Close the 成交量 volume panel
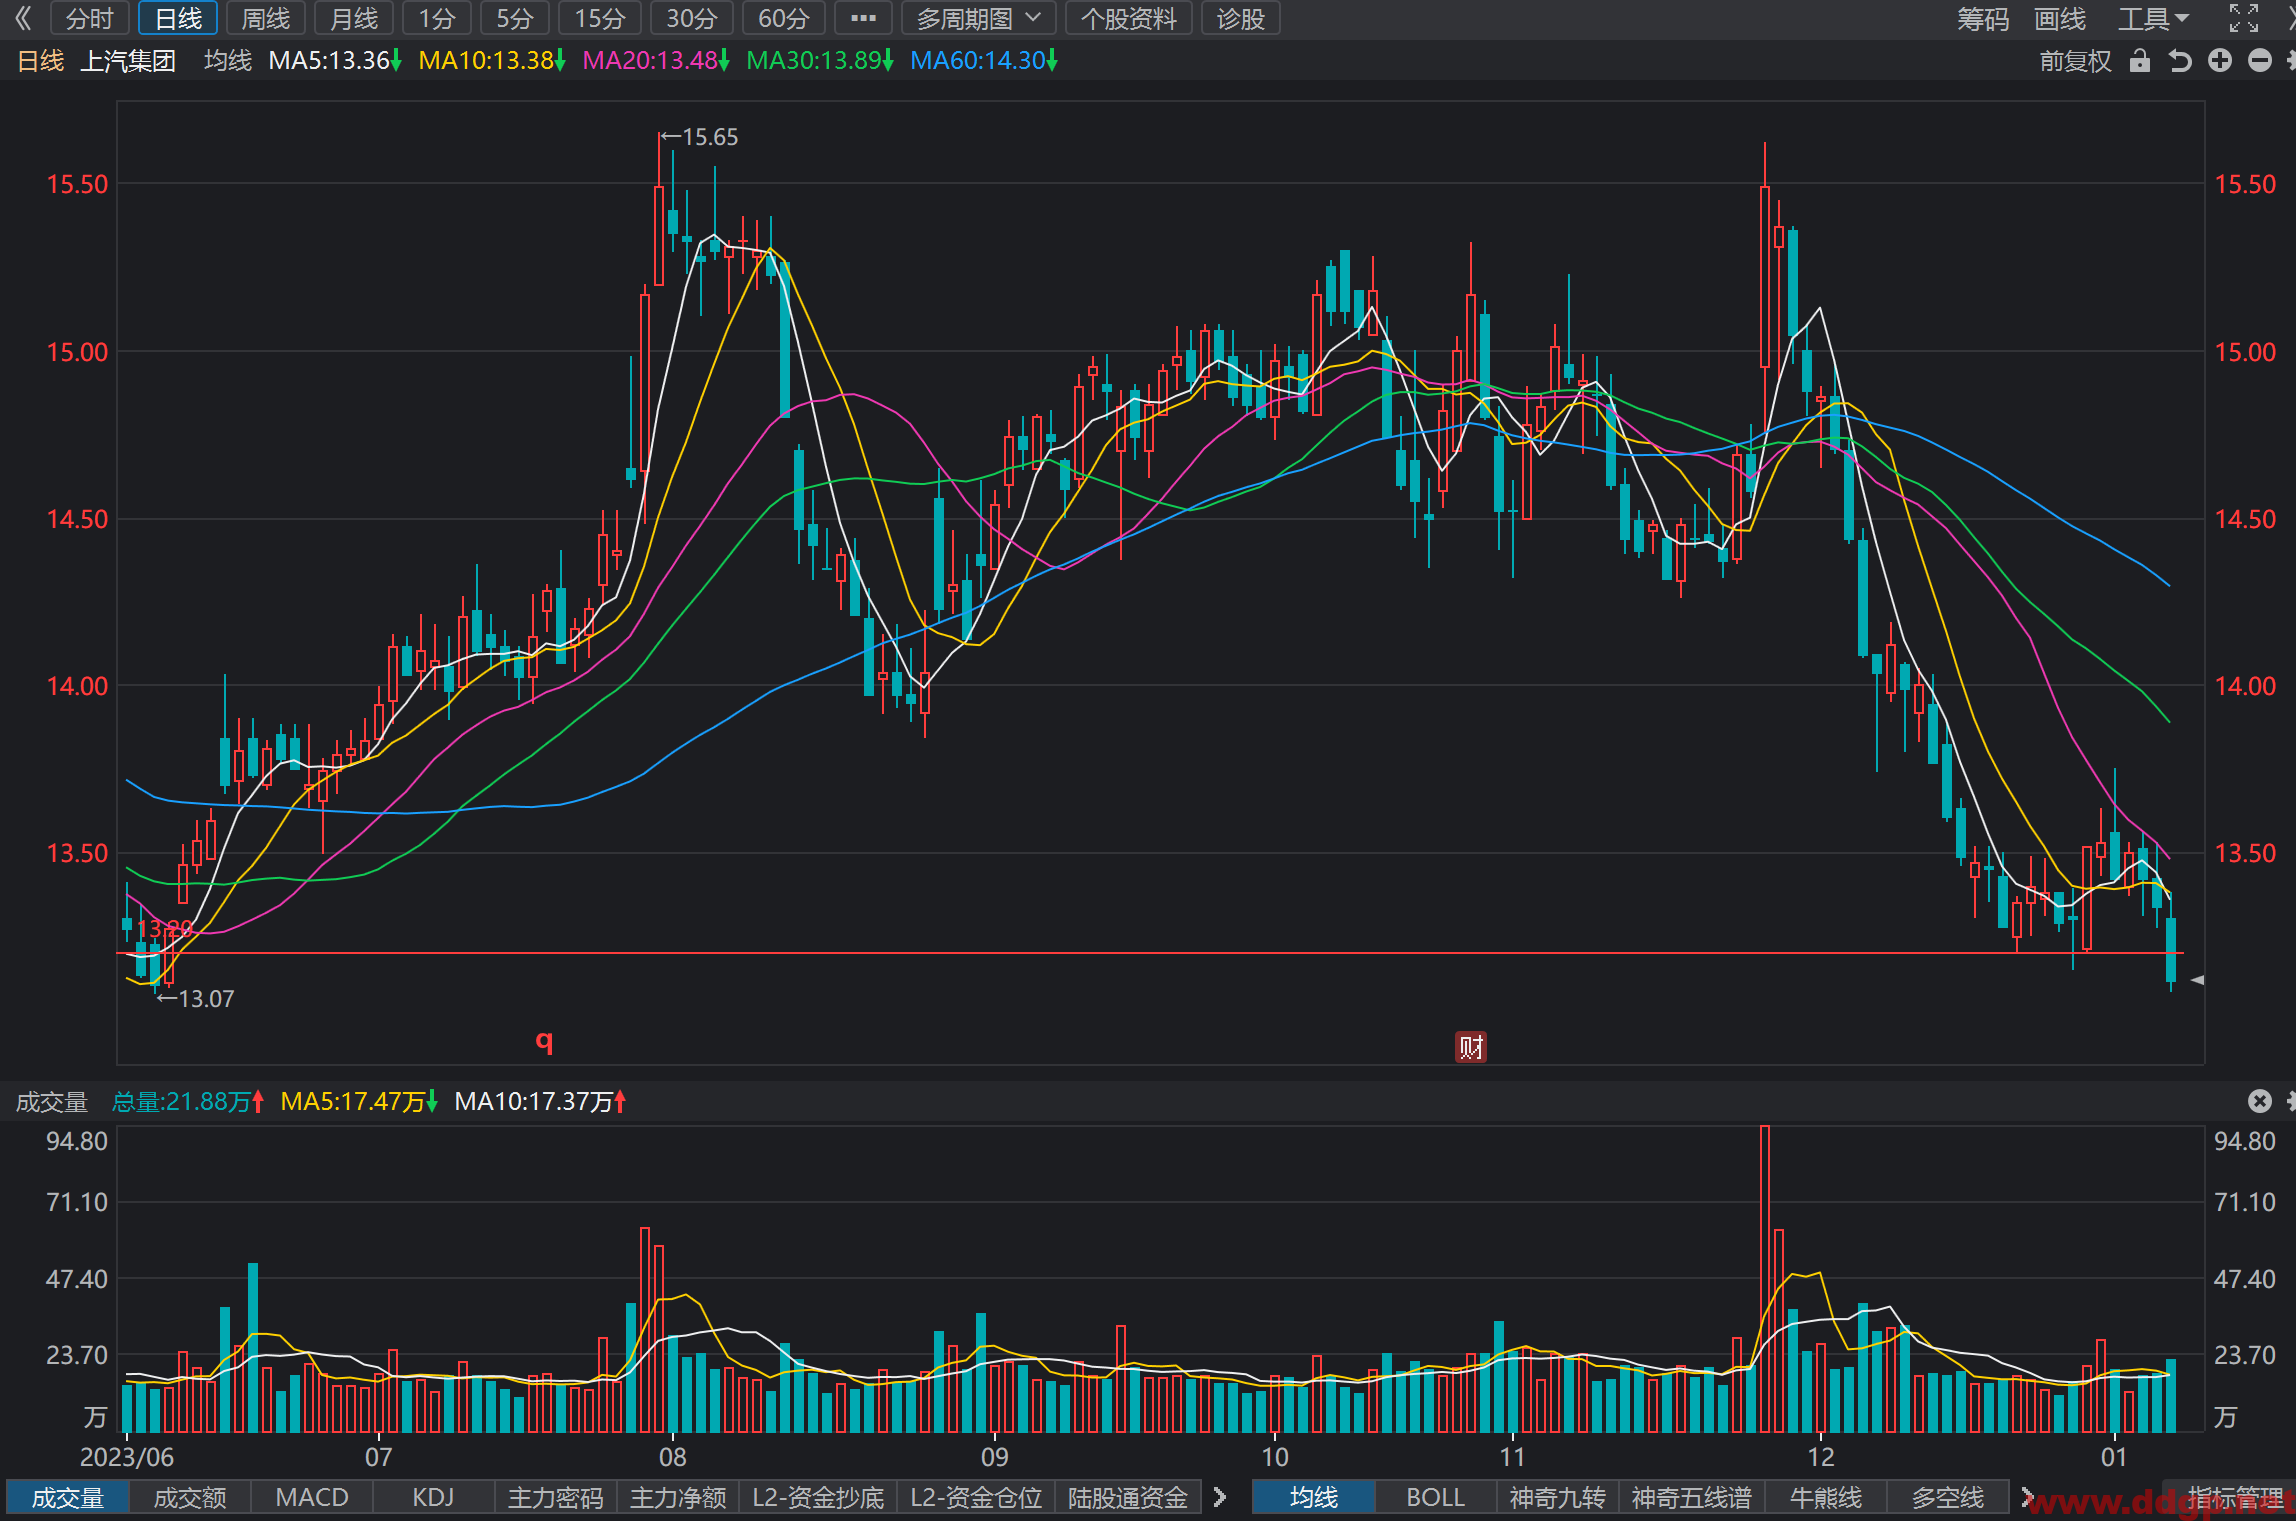The image size is (2296, 1521). coord(2260,1101)
